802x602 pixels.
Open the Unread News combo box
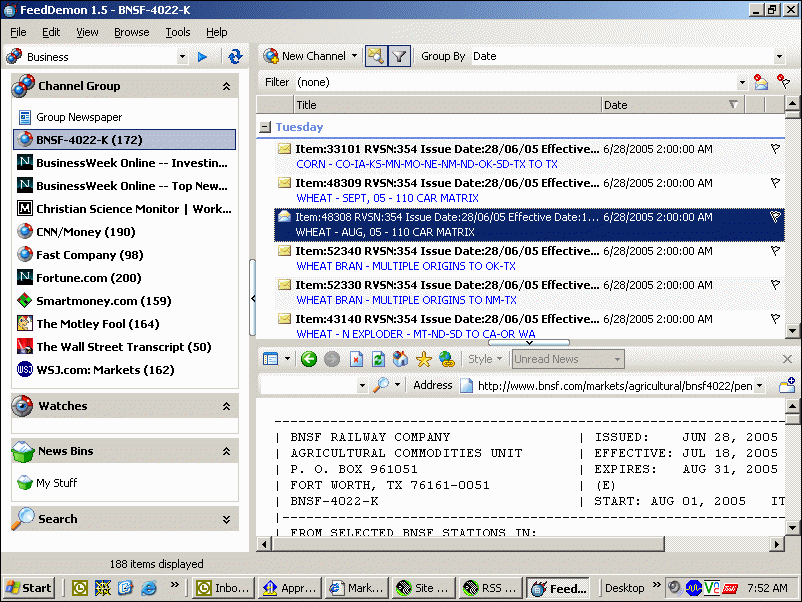coord(568,359)
